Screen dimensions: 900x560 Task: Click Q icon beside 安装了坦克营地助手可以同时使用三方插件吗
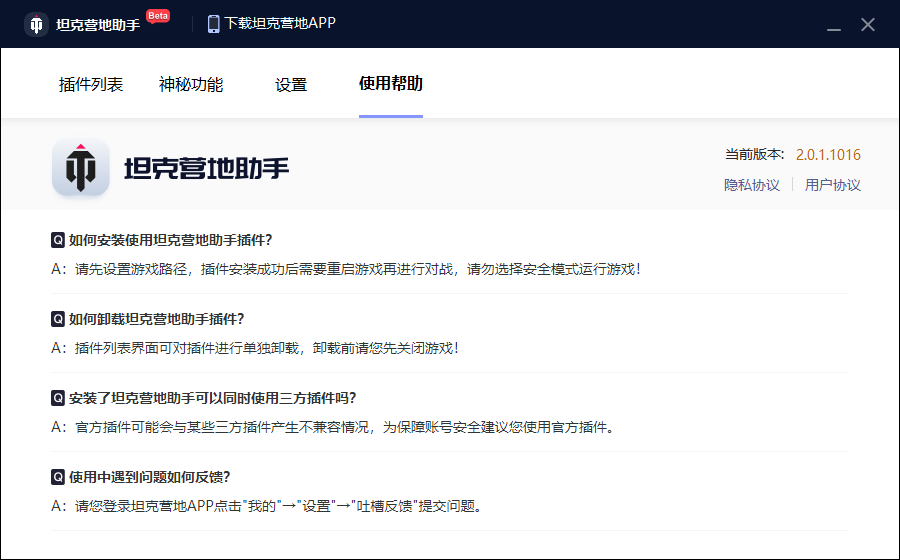58,398
